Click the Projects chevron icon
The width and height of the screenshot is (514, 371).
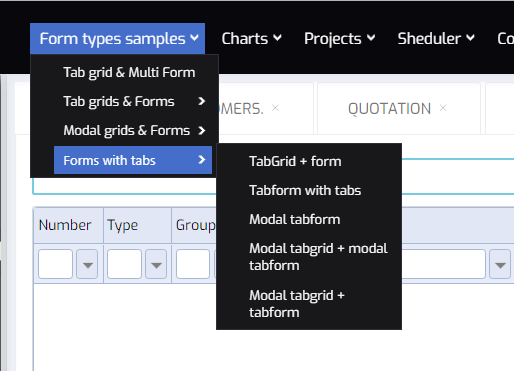(371, 38)
